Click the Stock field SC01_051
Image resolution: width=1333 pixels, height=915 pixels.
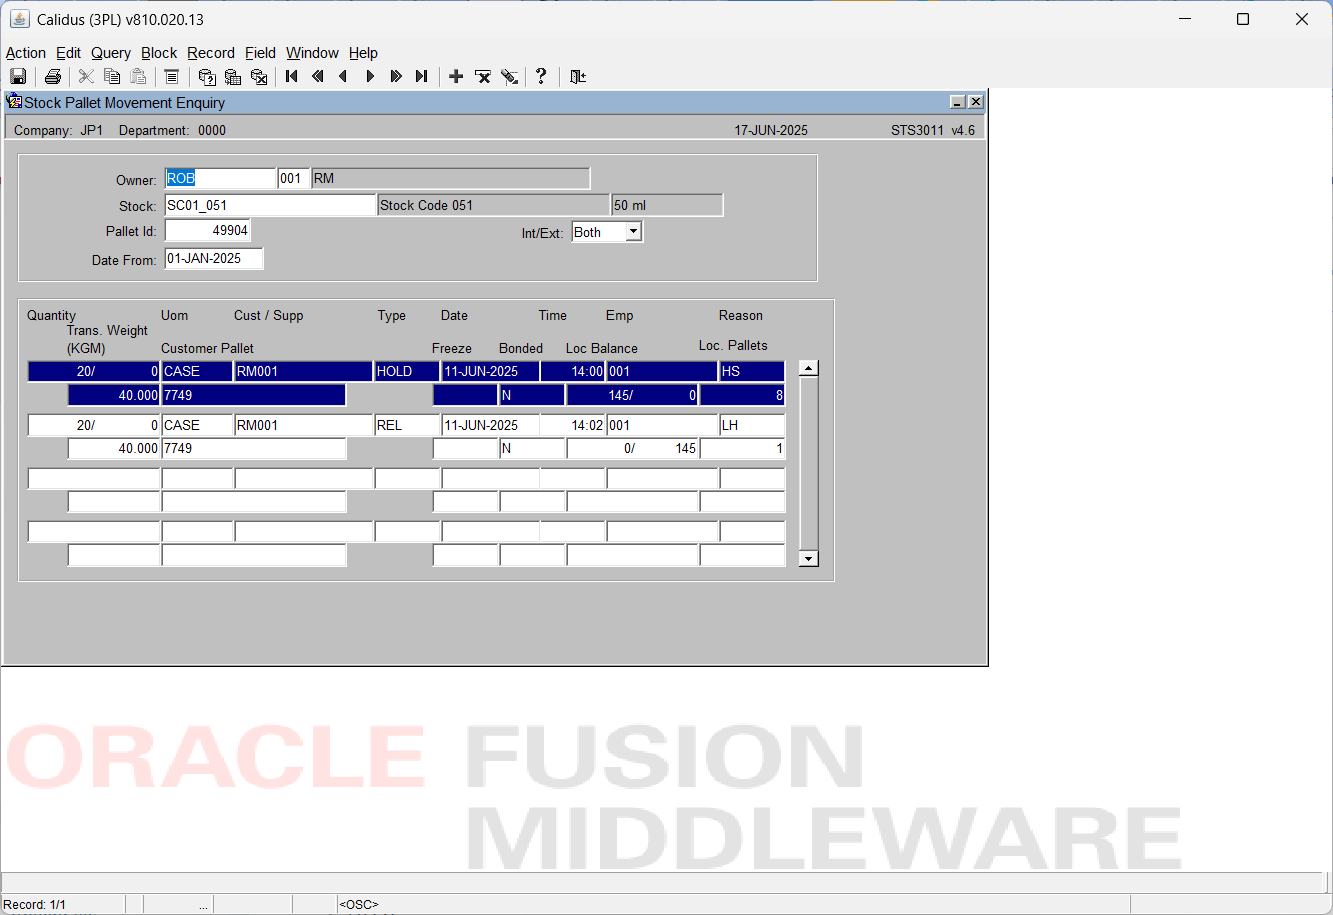pyautogui.click(x=270, y=205)
